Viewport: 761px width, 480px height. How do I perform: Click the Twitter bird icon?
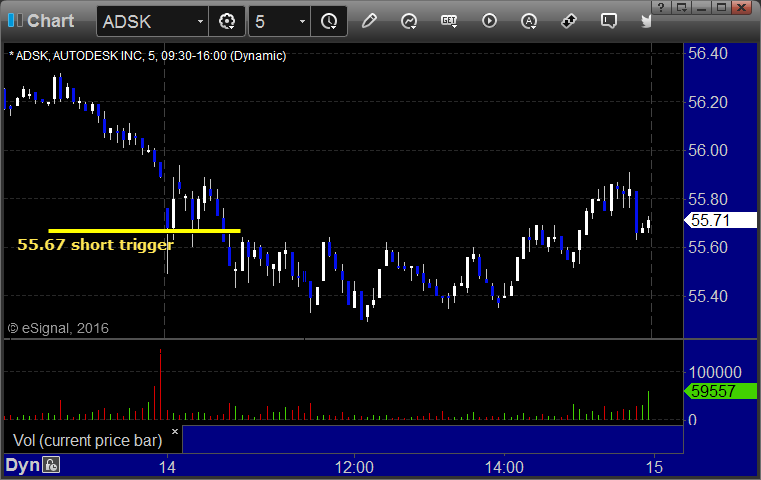coord(646,21)
